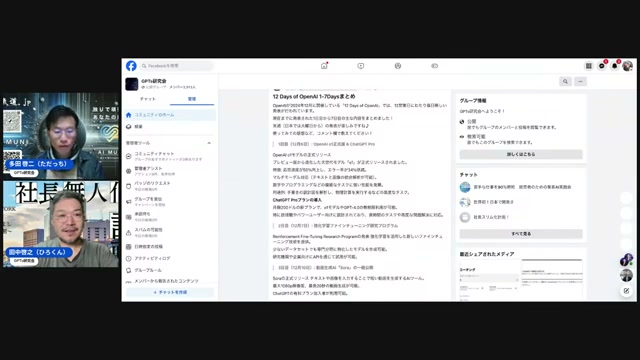Open the Messenger icon with badge
The width and height of the screenshot is (640, 360).
[x=602, y=66]
